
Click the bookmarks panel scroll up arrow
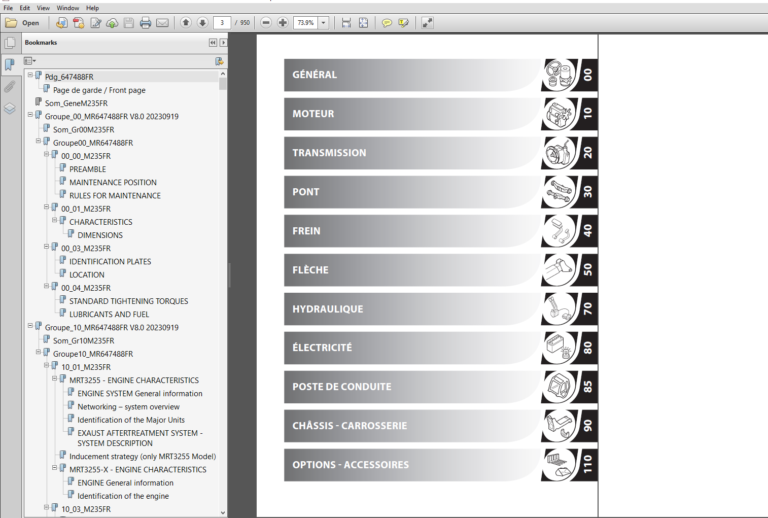point(223,73)
